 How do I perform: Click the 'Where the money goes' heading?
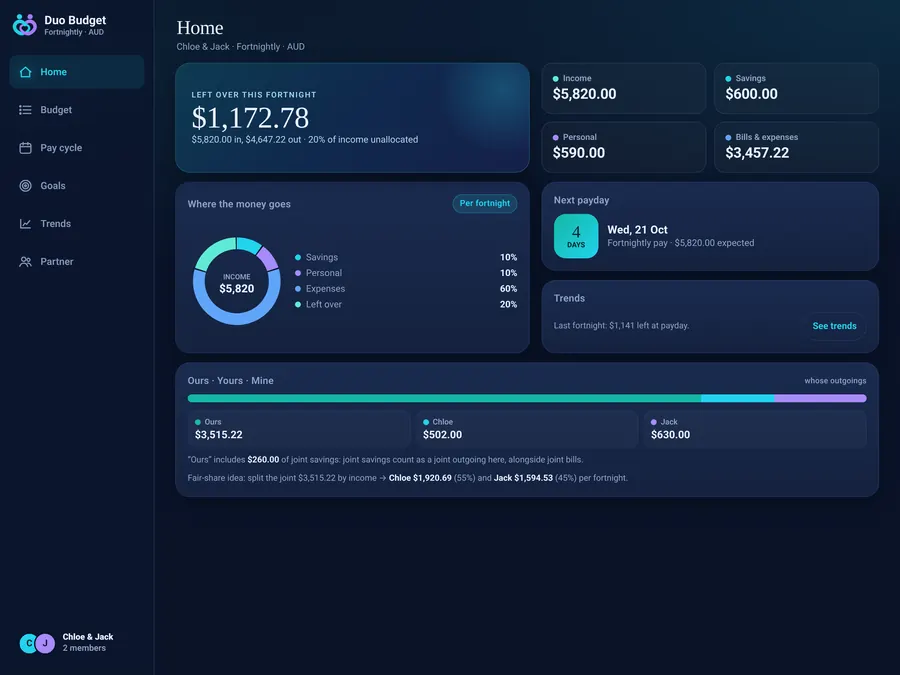click(x=239, y=204)
